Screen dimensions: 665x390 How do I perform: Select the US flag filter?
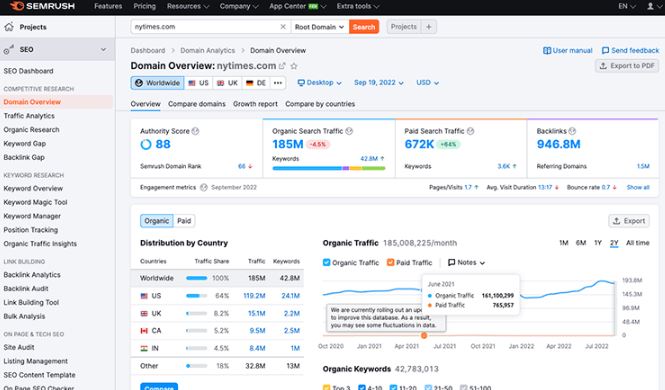tap(198, 83)
